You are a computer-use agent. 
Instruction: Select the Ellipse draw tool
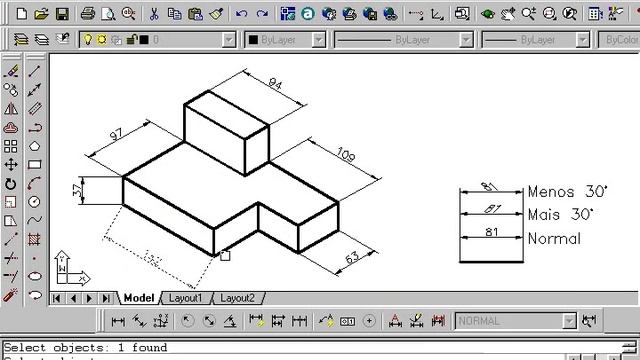[35, 276]
